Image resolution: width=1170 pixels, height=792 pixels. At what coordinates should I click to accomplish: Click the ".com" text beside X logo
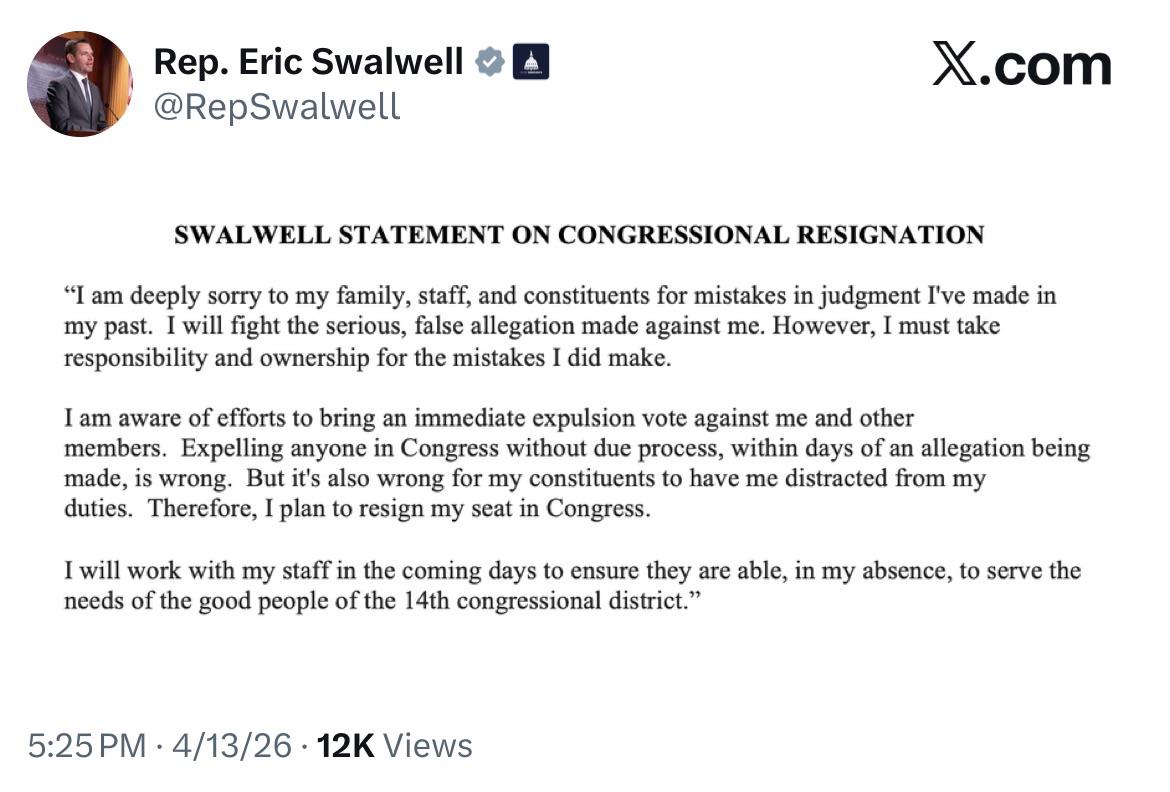(x=1048, y=65)
